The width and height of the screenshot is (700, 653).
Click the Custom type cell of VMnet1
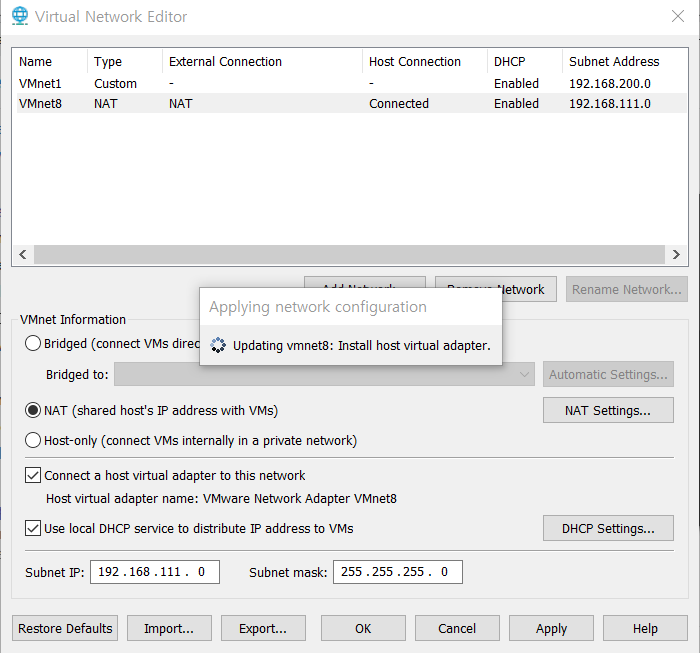click(115, 83)
